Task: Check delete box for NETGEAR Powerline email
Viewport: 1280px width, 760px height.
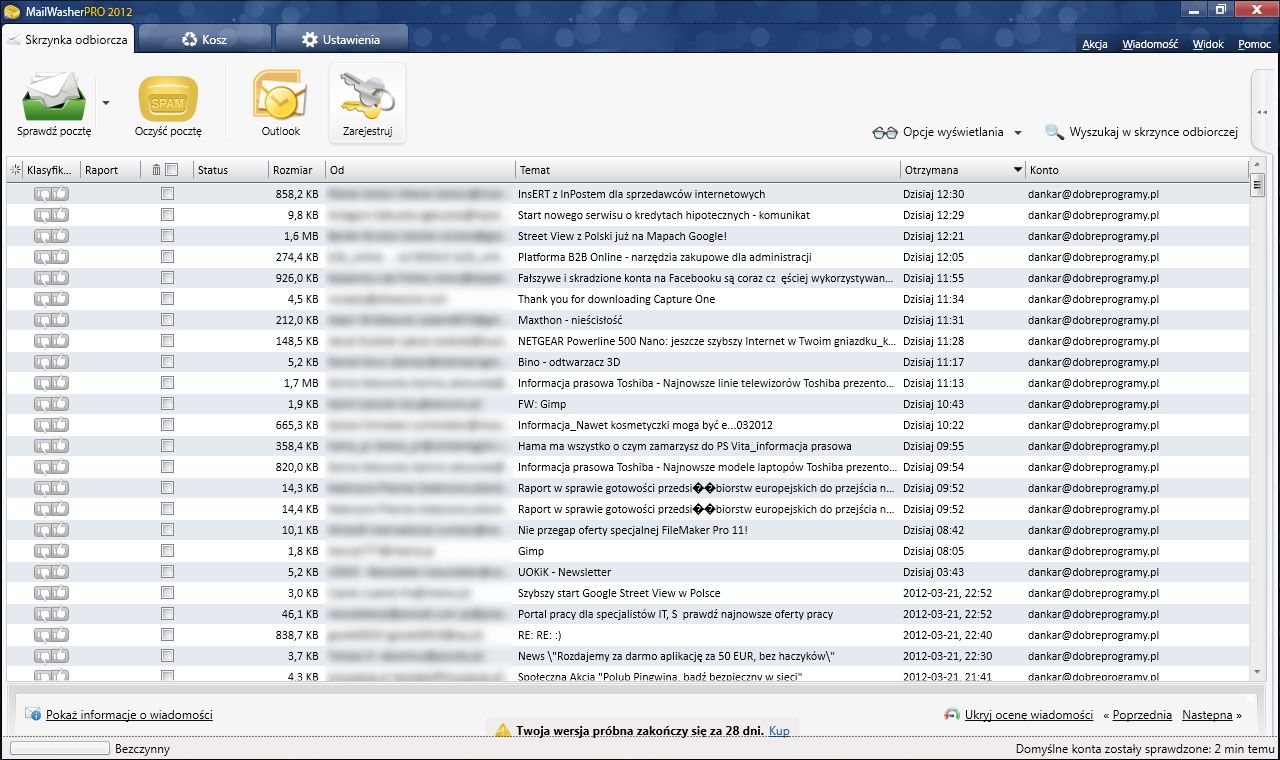Action: point(167,341)
